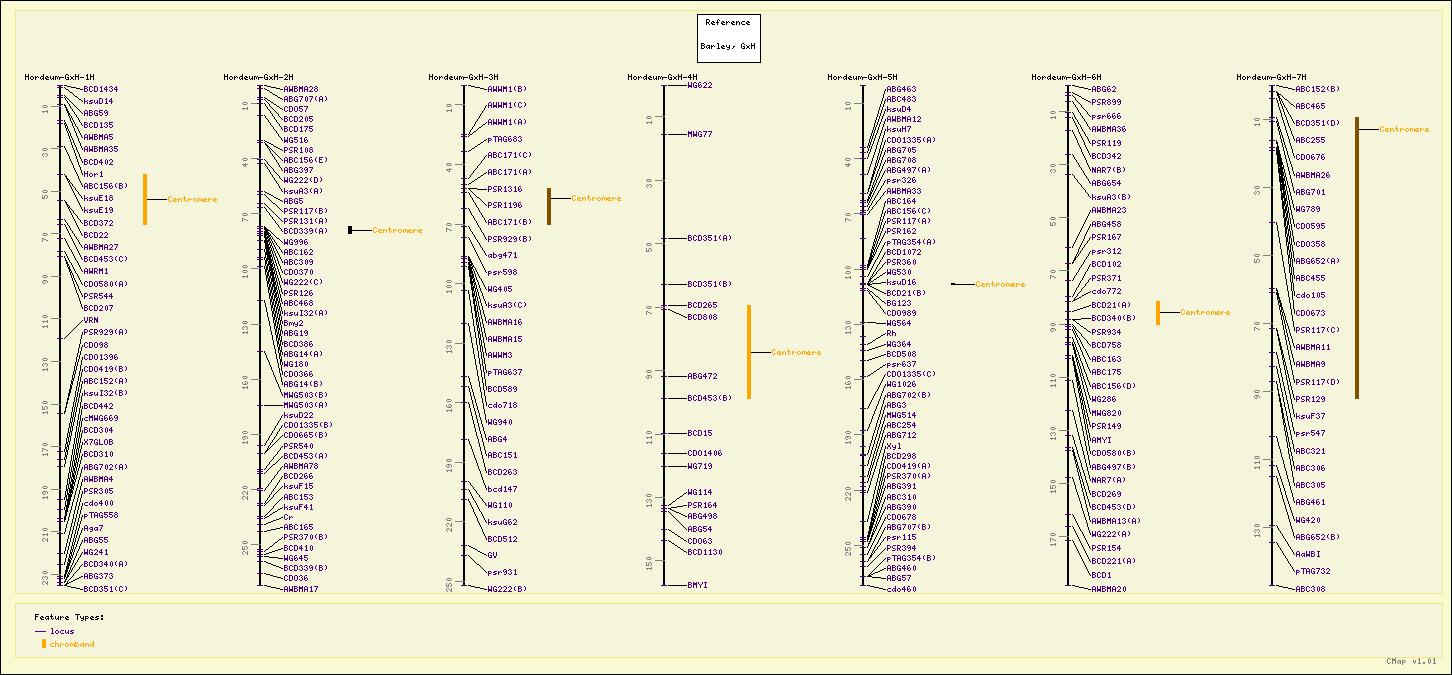This screenshot has height=675, width=1452.
Task: Open the Hordeum-GxH-7H map title
Action: (x=1271, y=77)
